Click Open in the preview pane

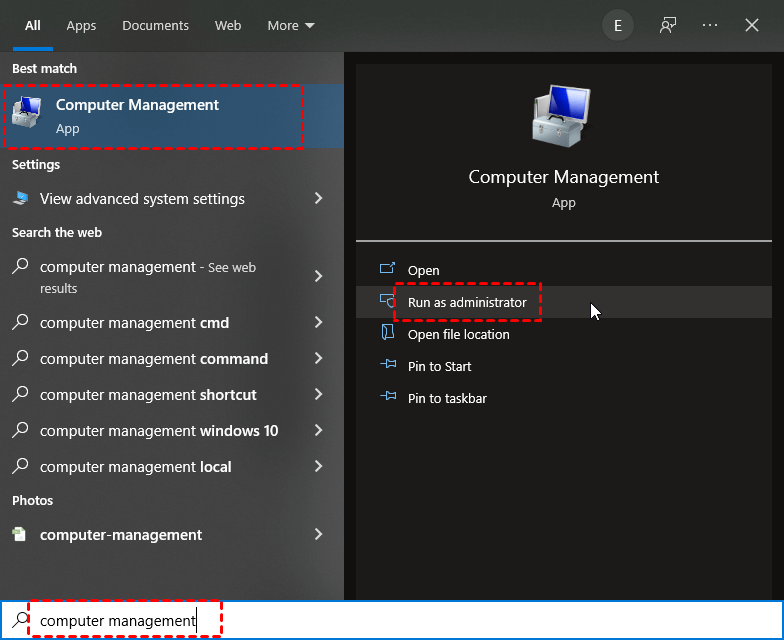[564, 270]
